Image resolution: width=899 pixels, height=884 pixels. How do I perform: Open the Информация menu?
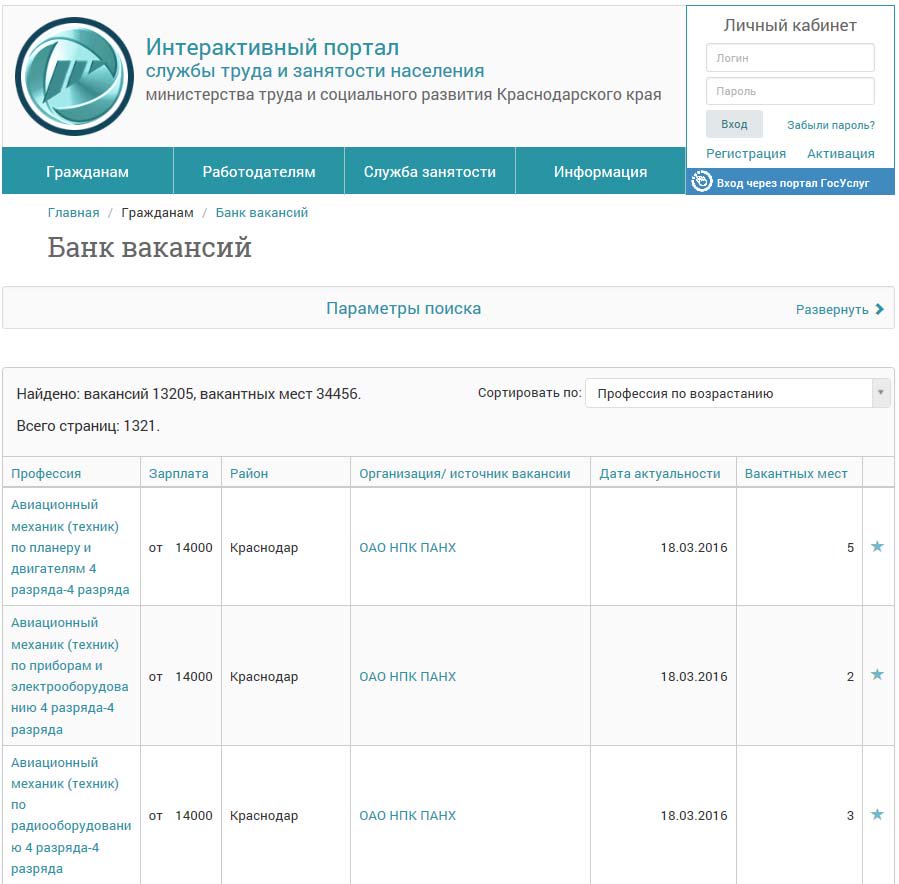pyautogui.click(x=600, y=171)
